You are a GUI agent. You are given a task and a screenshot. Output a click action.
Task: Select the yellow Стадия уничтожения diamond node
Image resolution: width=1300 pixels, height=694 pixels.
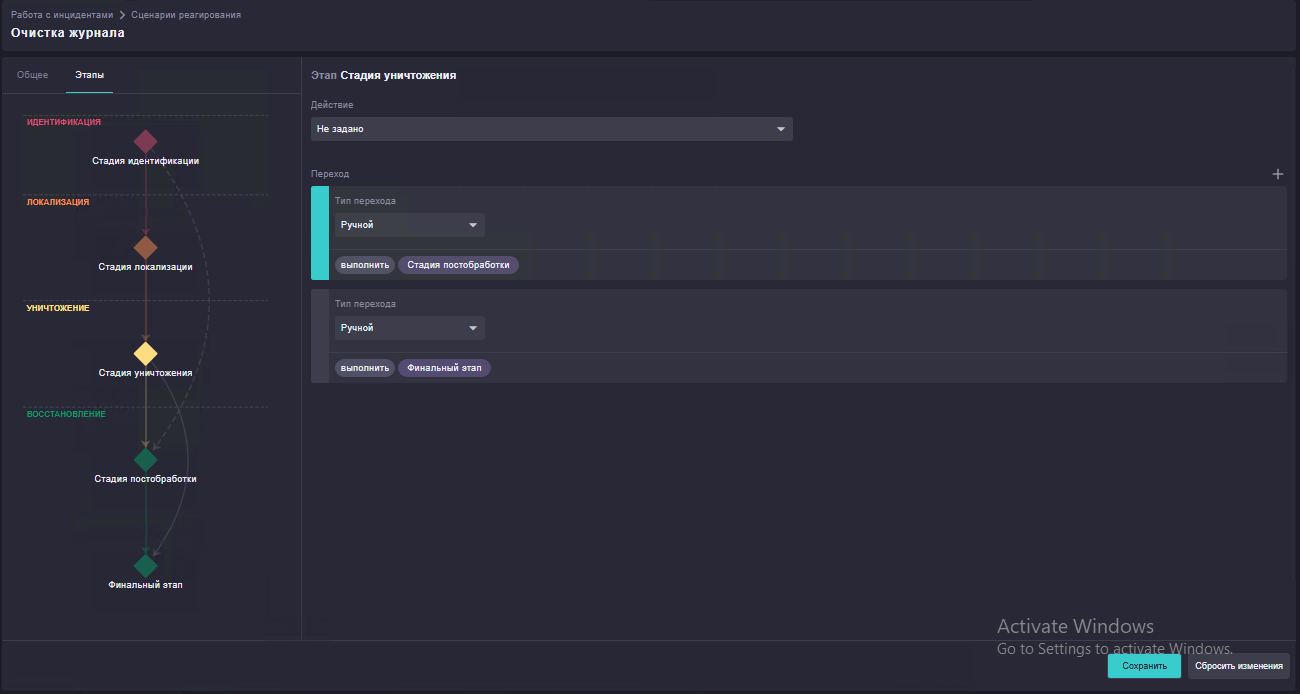(x=146, y=354)
